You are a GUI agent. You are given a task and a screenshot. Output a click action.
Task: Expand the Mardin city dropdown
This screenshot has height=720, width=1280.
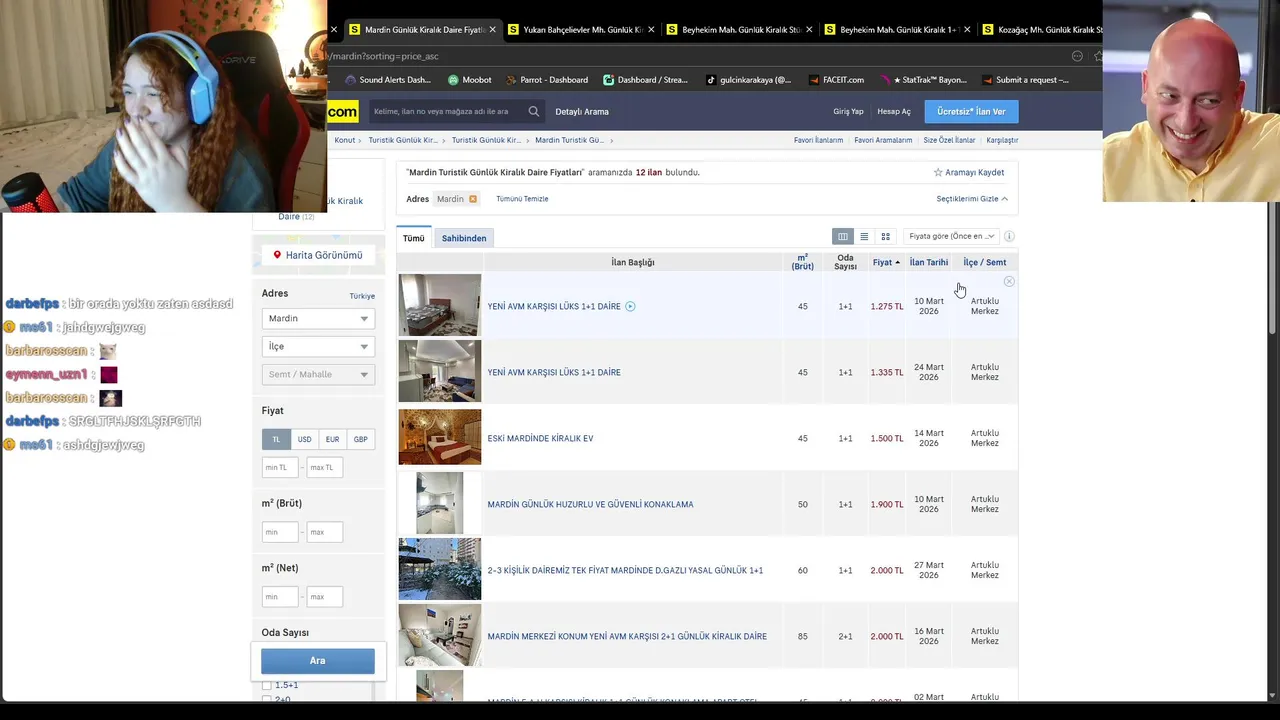(318, 318)
